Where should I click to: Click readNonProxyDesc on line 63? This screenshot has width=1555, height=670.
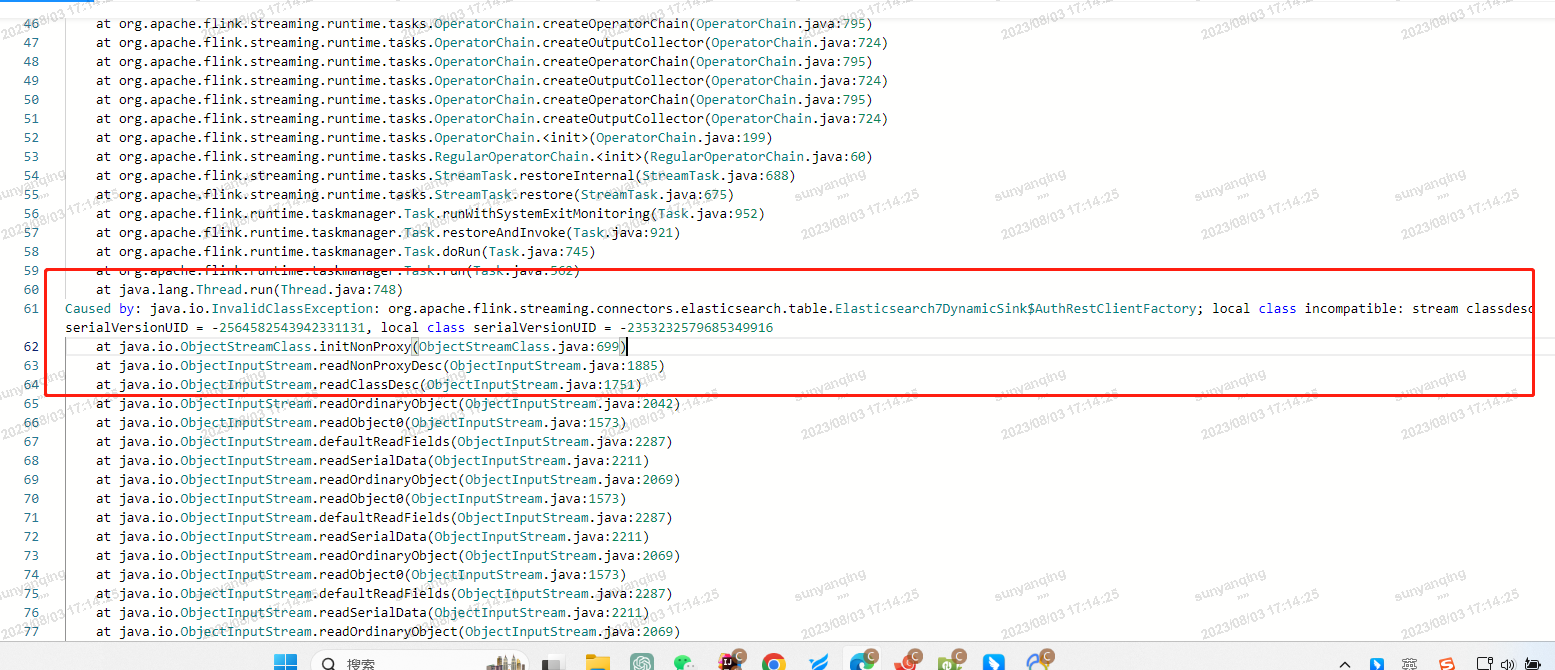[x=380, y=366]
